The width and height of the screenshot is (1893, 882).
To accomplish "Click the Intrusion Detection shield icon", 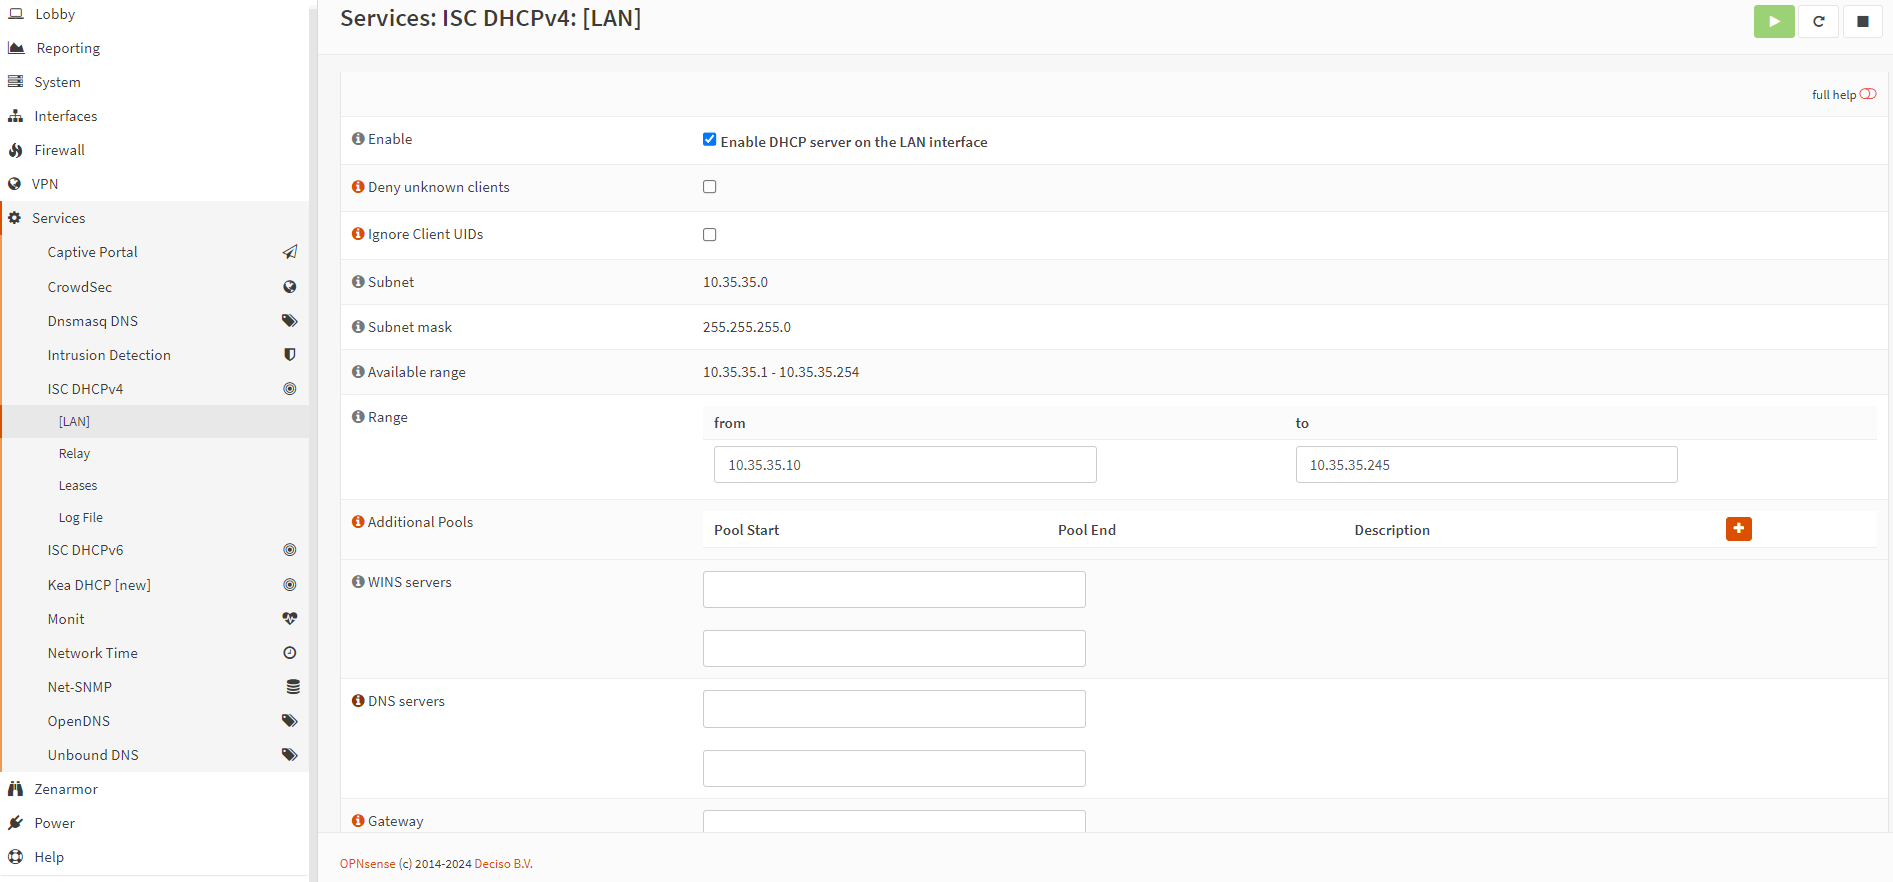I will [x=289, y=355].
